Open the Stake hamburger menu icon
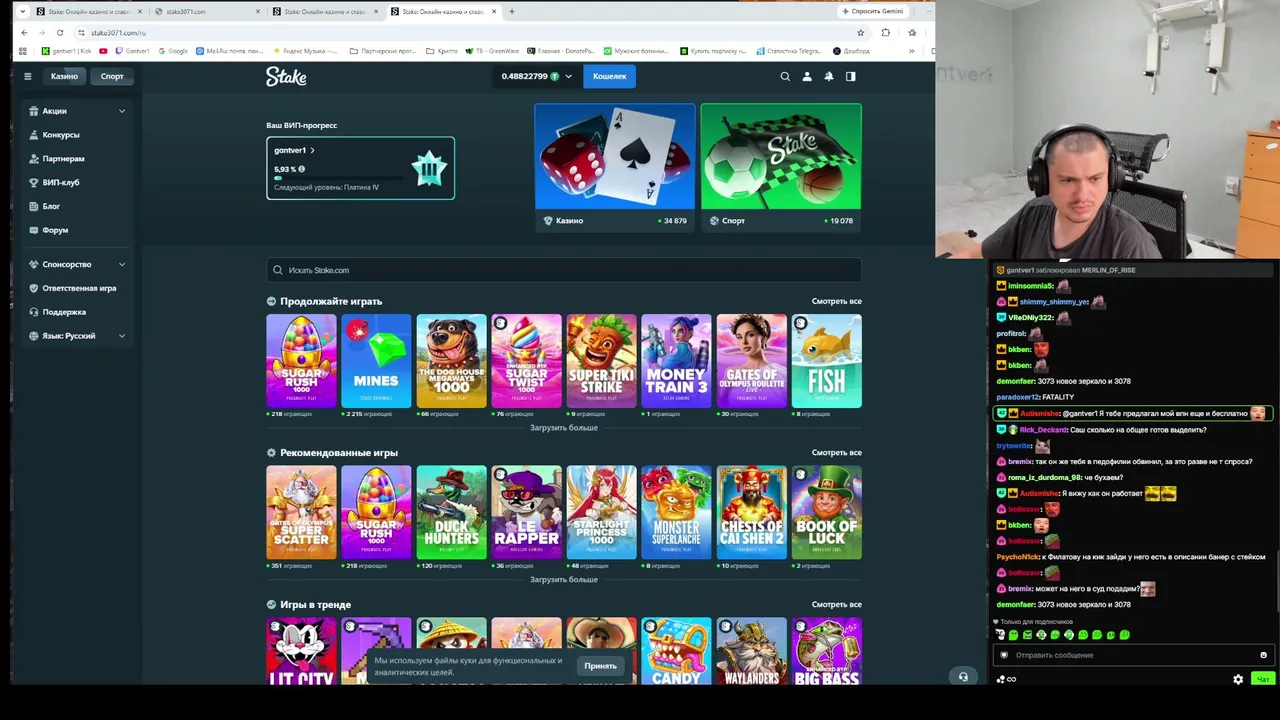 pyautogui.click(x=28, y=76)
